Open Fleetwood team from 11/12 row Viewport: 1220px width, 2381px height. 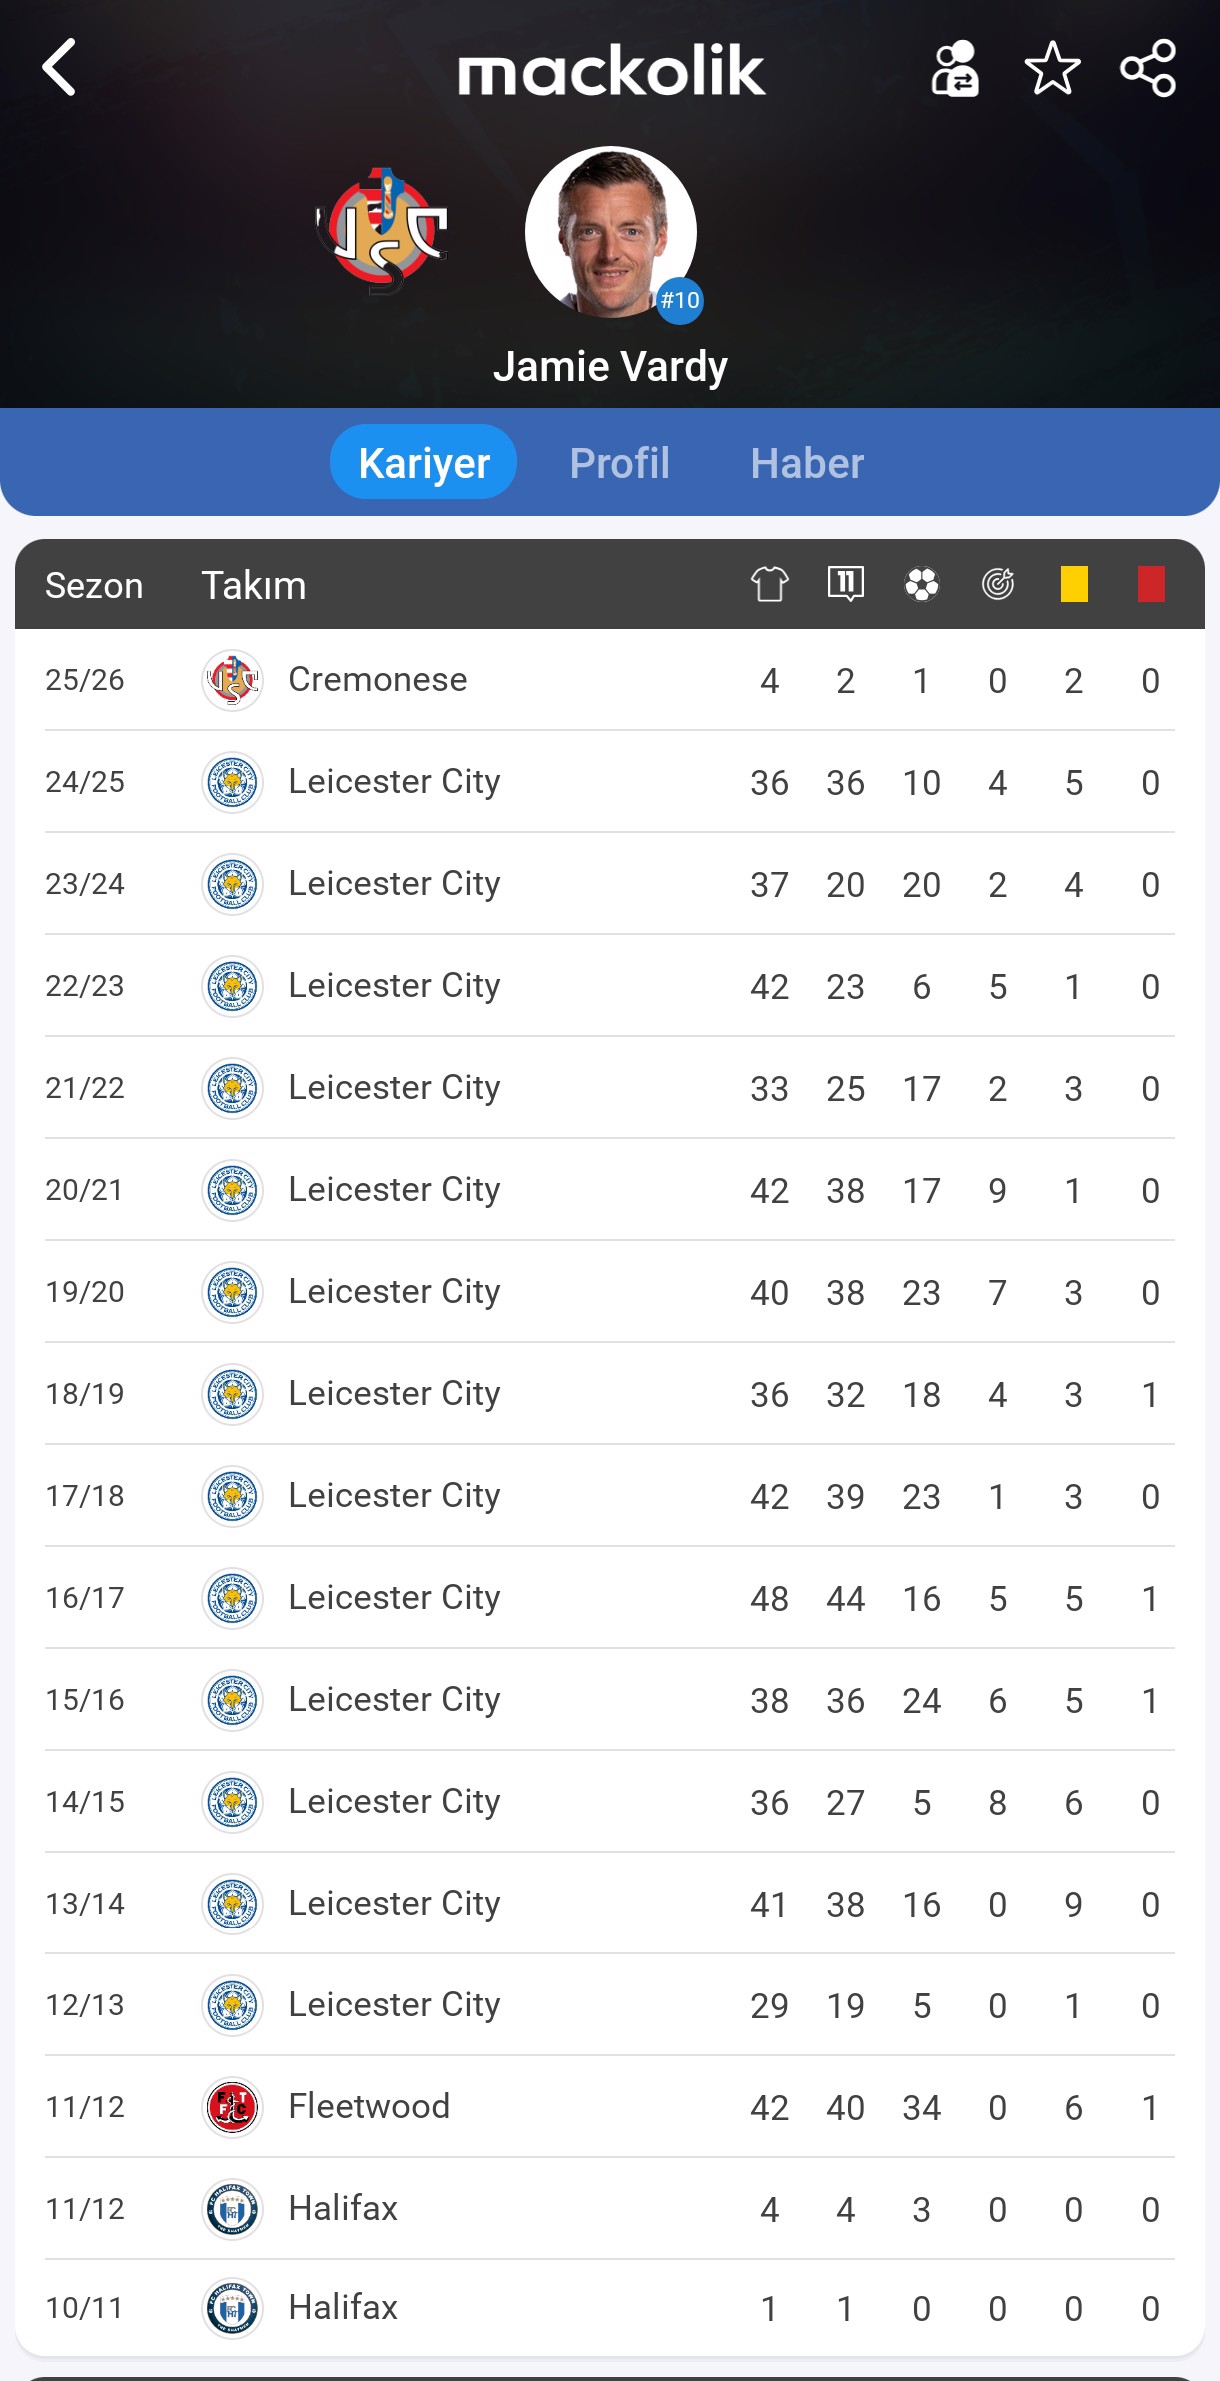click(368, 2106)
